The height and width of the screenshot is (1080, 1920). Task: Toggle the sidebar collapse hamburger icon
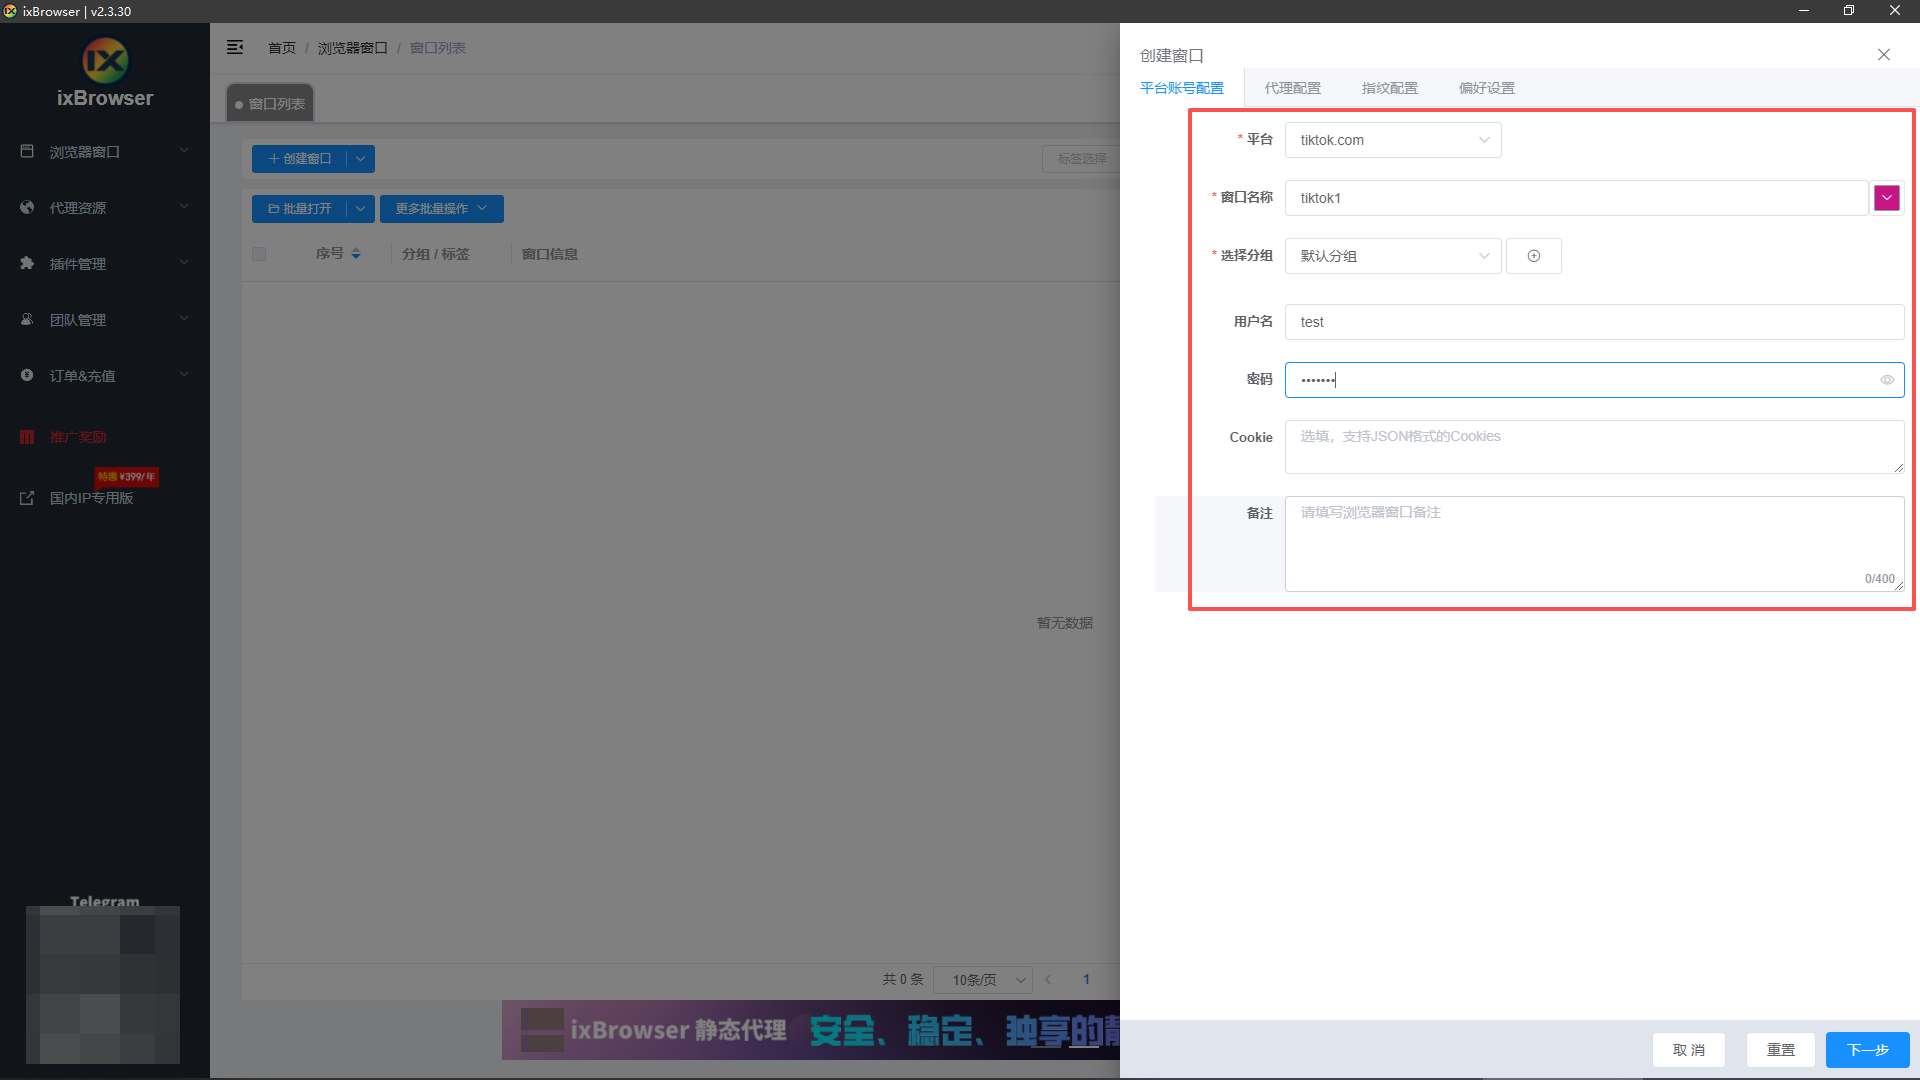pyautogui.click(x=235, y=47)
